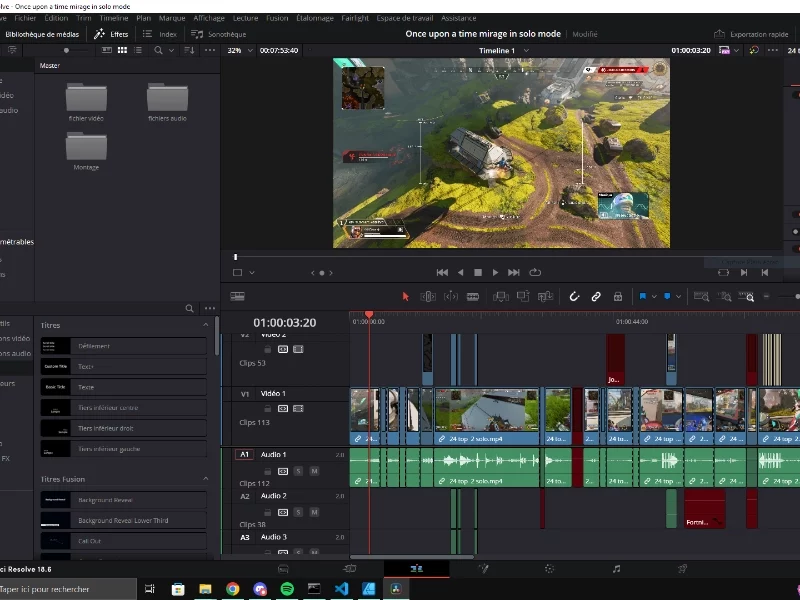The height and width of the screenshot is (600, 800).
Task: Click the Insert clip tool icon
Action: [x=501, y=296]
